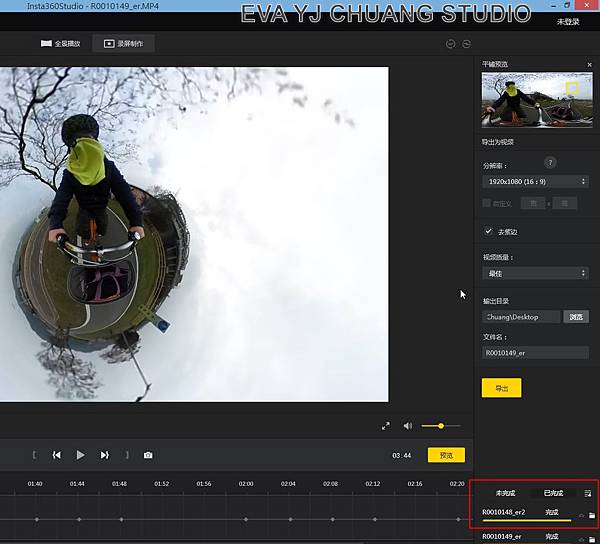Image resolution: width=600 pixels, height=544 pixels.
Task: Click the 浏览 browse button
Action: [x=576, y=317]
